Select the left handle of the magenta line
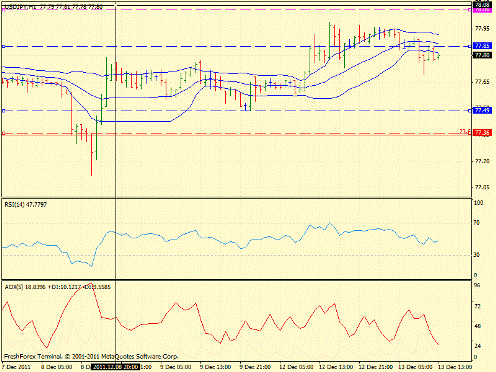The image size is (496, 372). [3, 10]
